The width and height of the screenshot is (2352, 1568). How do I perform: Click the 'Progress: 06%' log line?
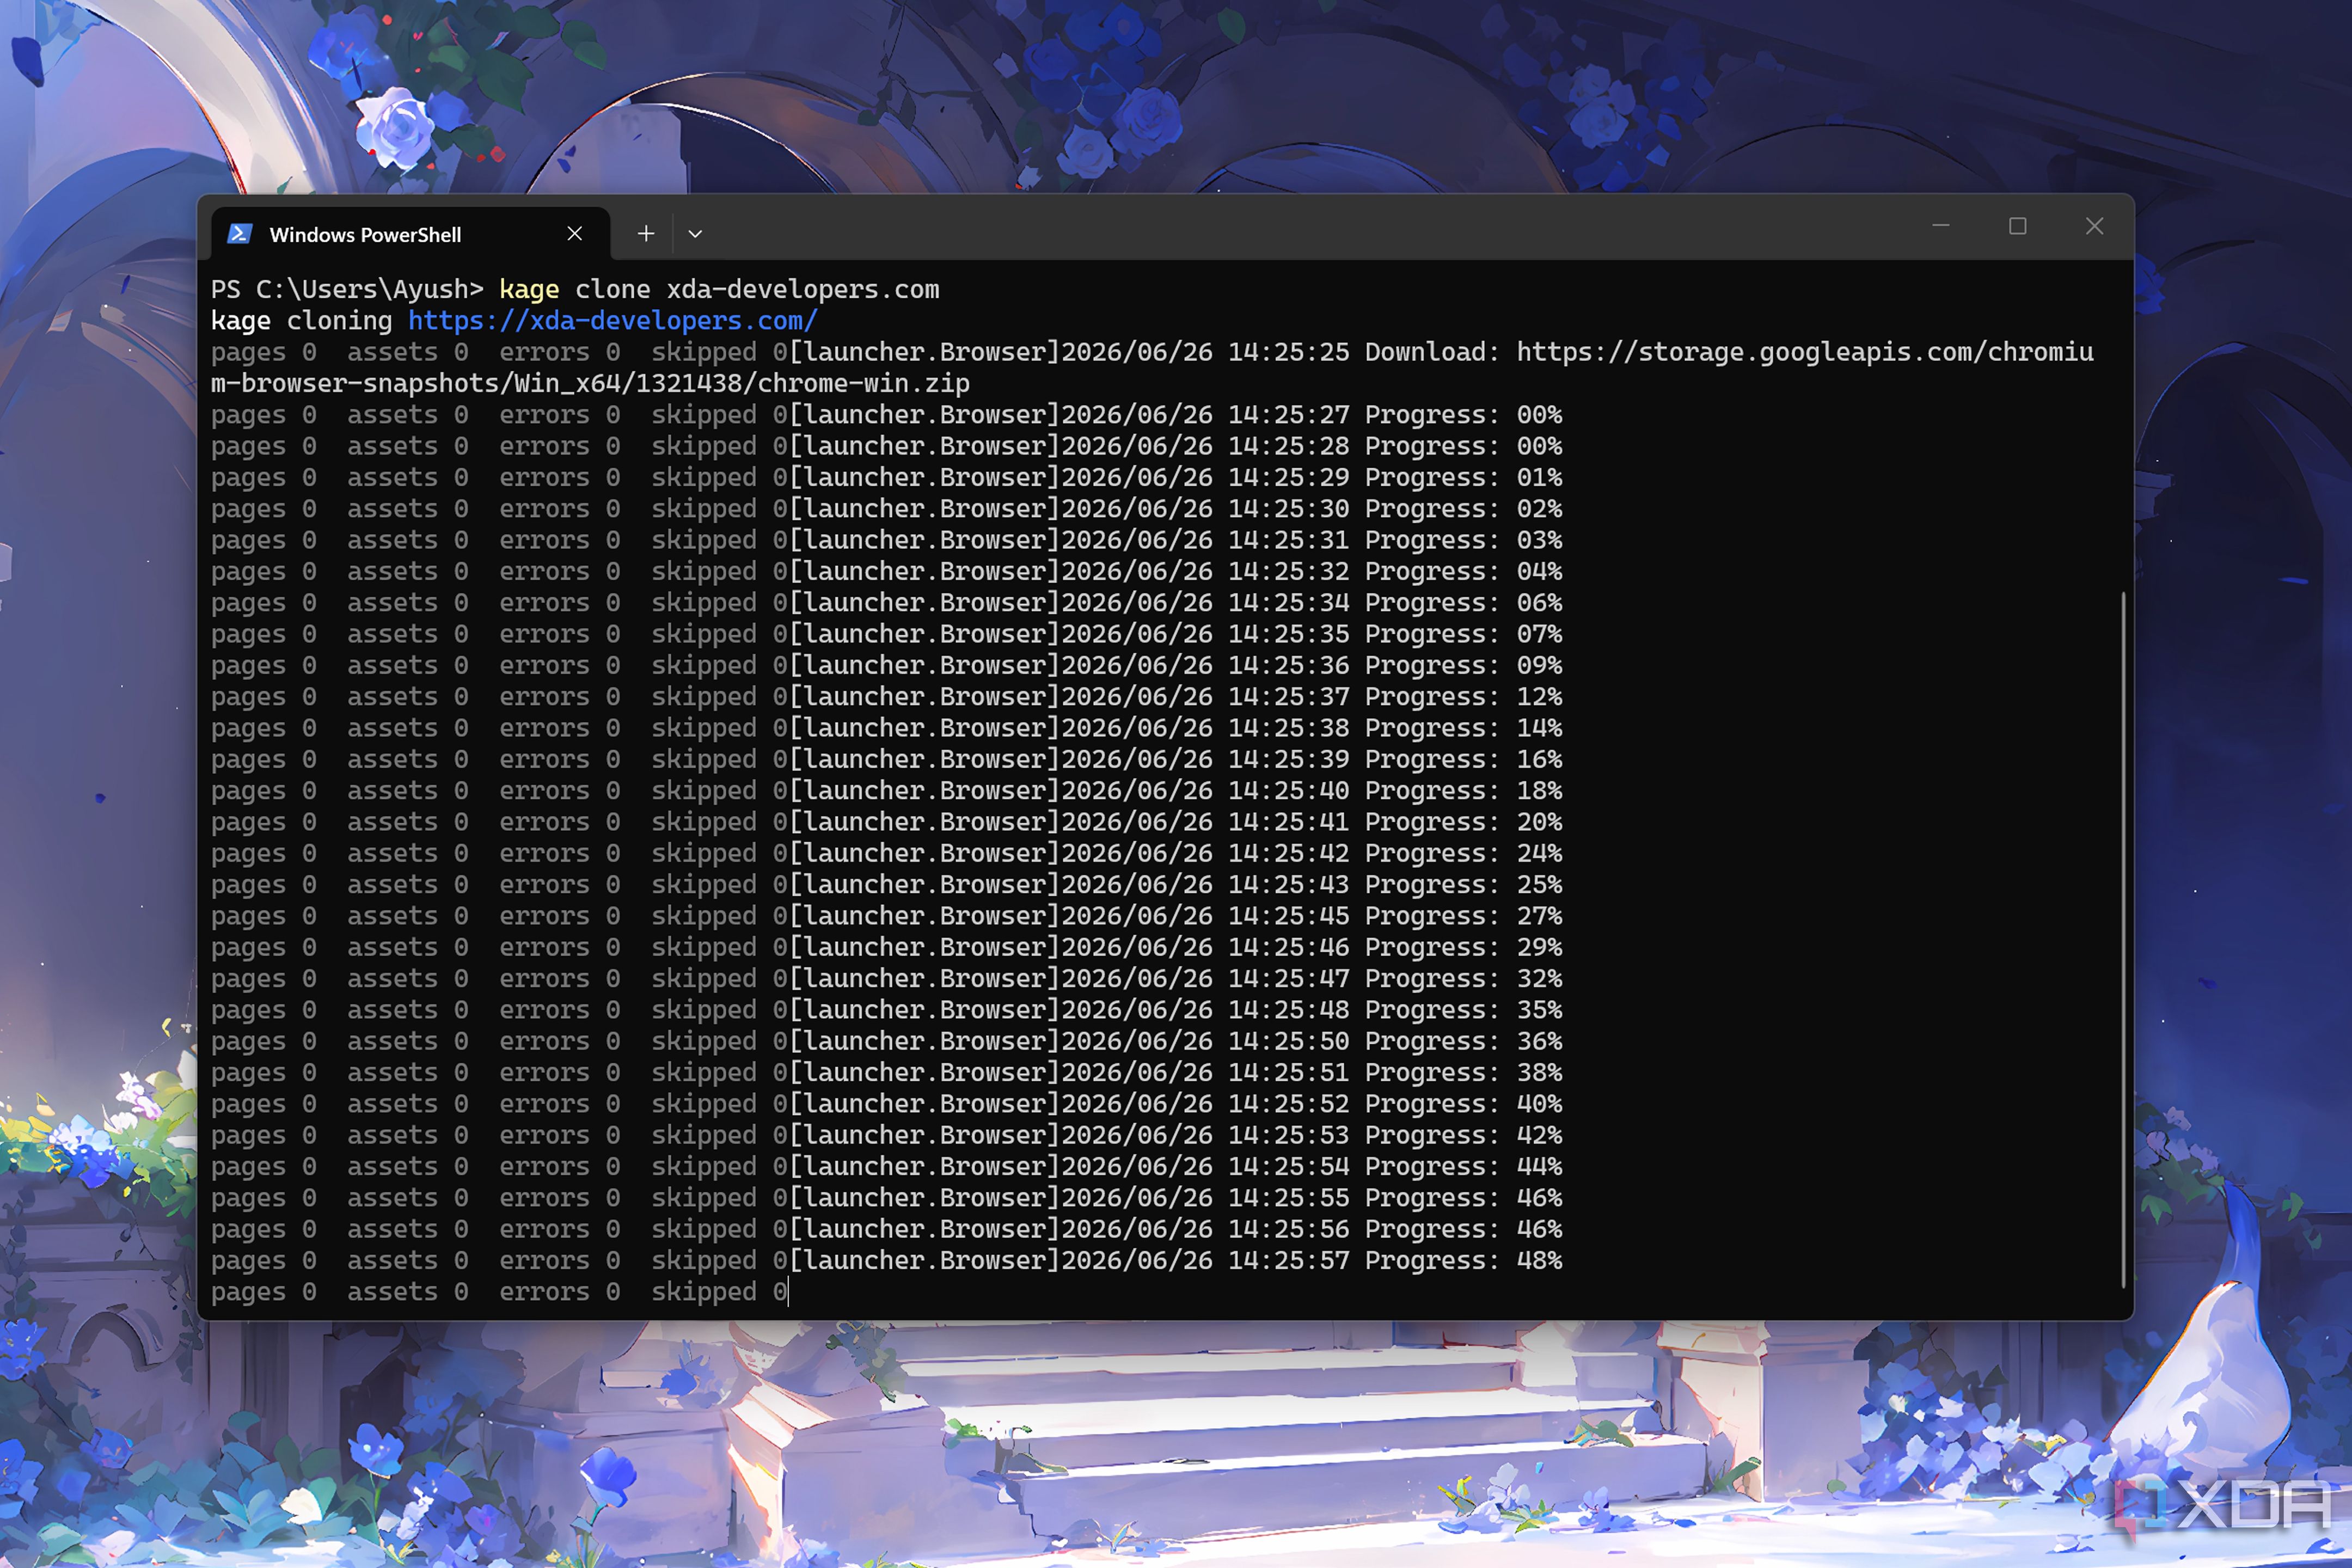886,602
